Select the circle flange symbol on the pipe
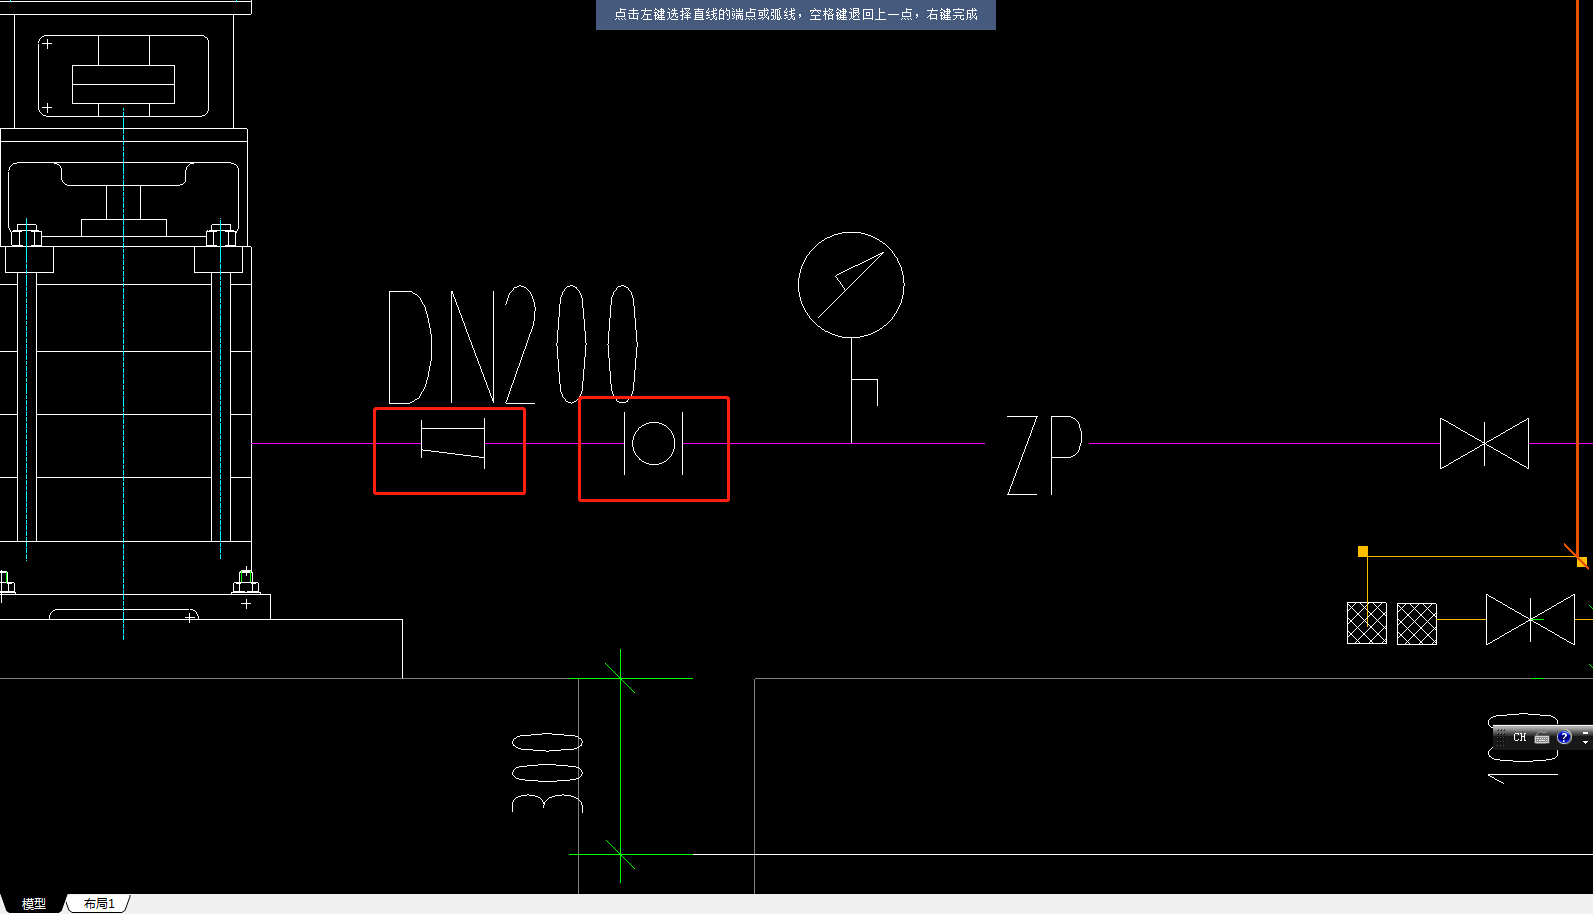Viewport: 1593px width, 914px height. point(654,443)
